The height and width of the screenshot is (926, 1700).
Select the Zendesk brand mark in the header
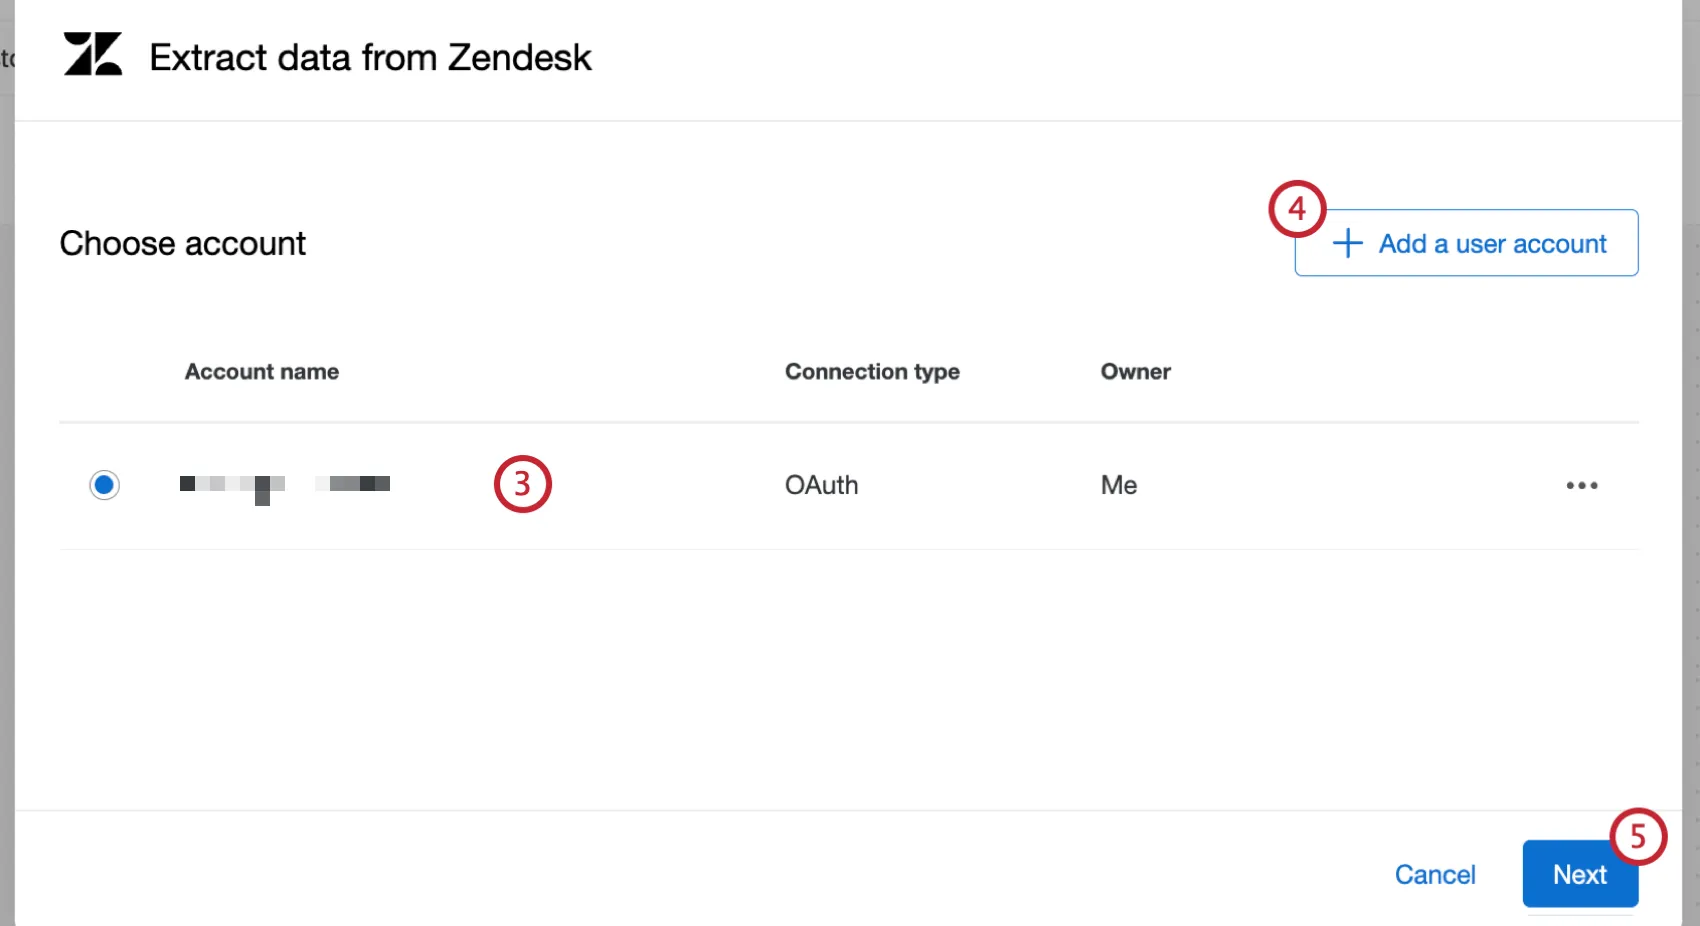tap(93, 57)
